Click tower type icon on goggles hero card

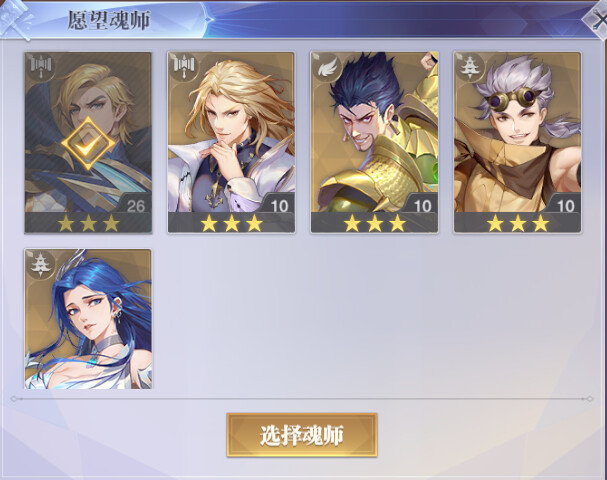470,67
